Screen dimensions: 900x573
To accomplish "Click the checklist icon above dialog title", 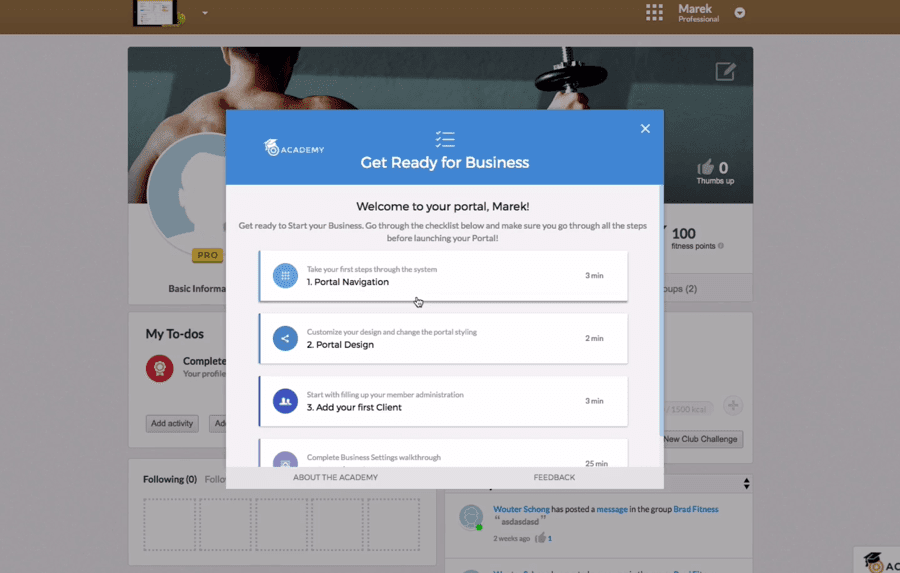I will click(445, 139).
